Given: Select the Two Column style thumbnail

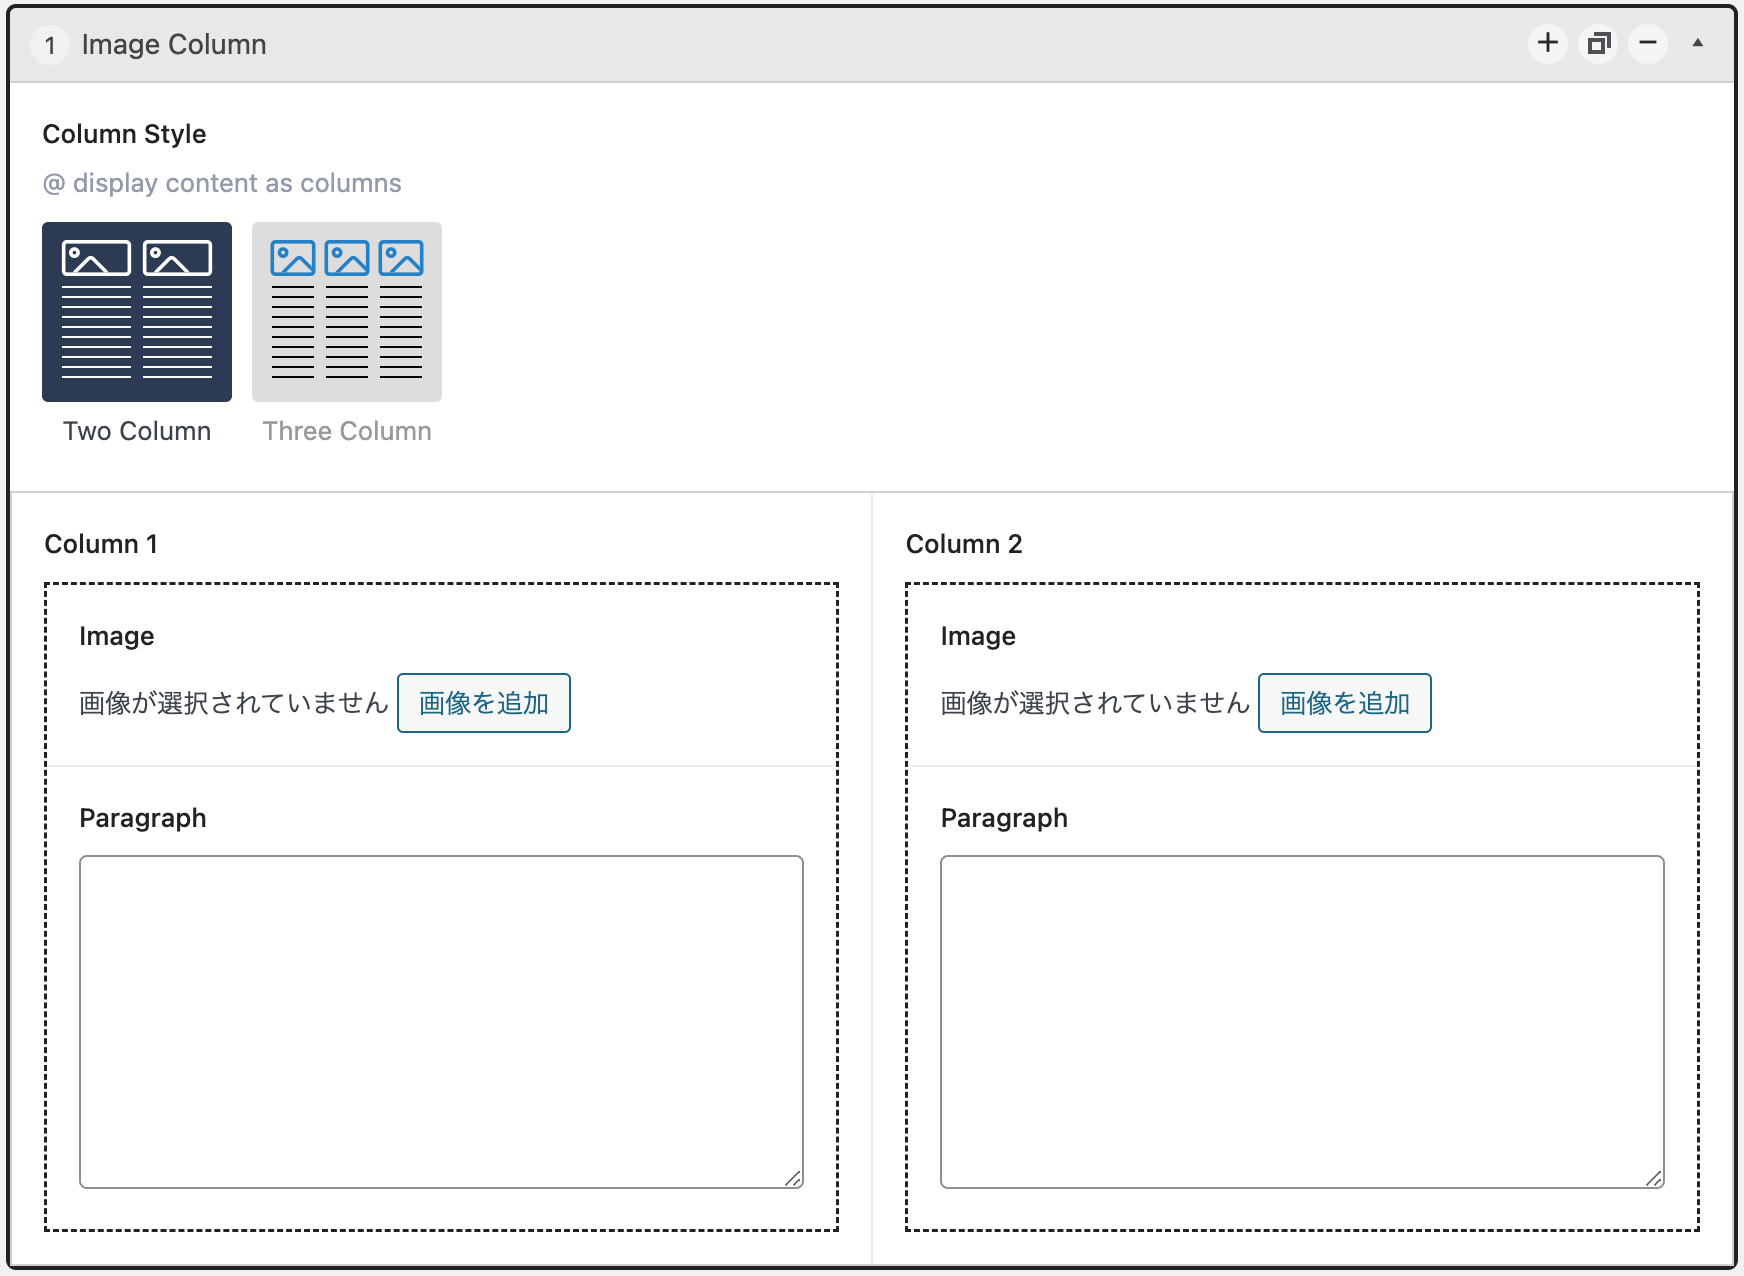Looking at the screenshot, I should (137, 312).
